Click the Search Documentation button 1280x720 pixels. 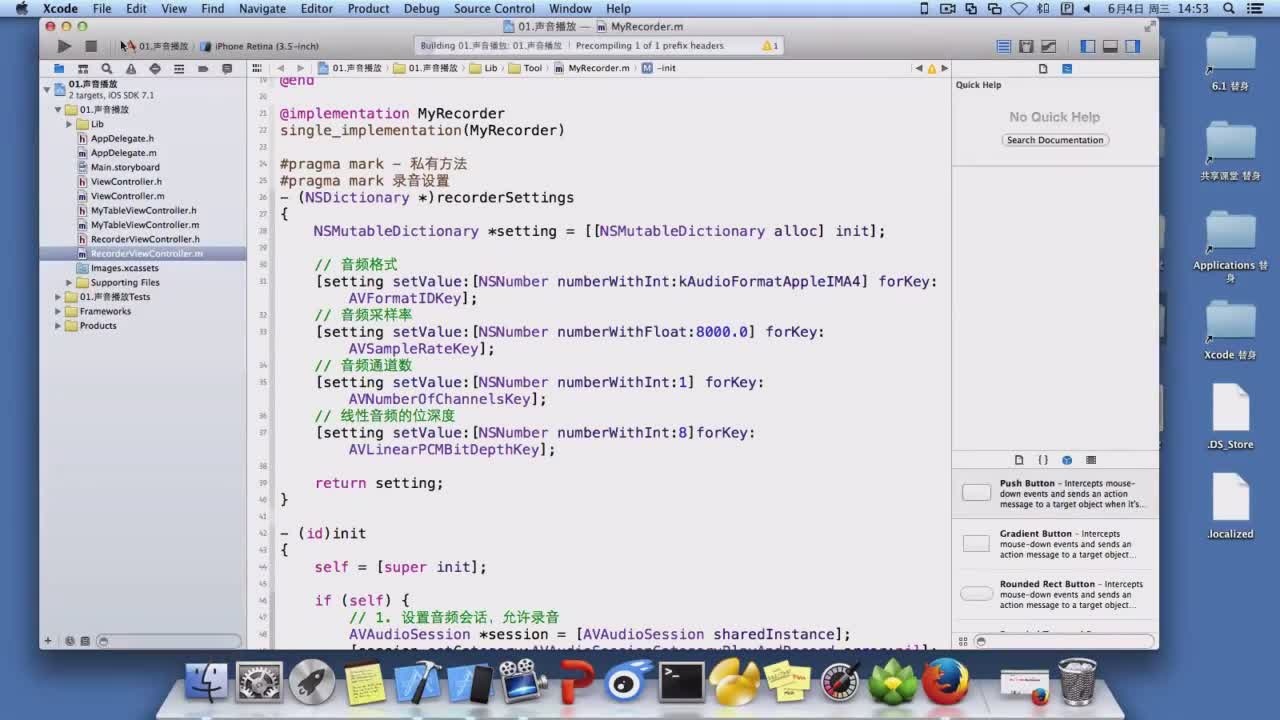click(1055, 140)
